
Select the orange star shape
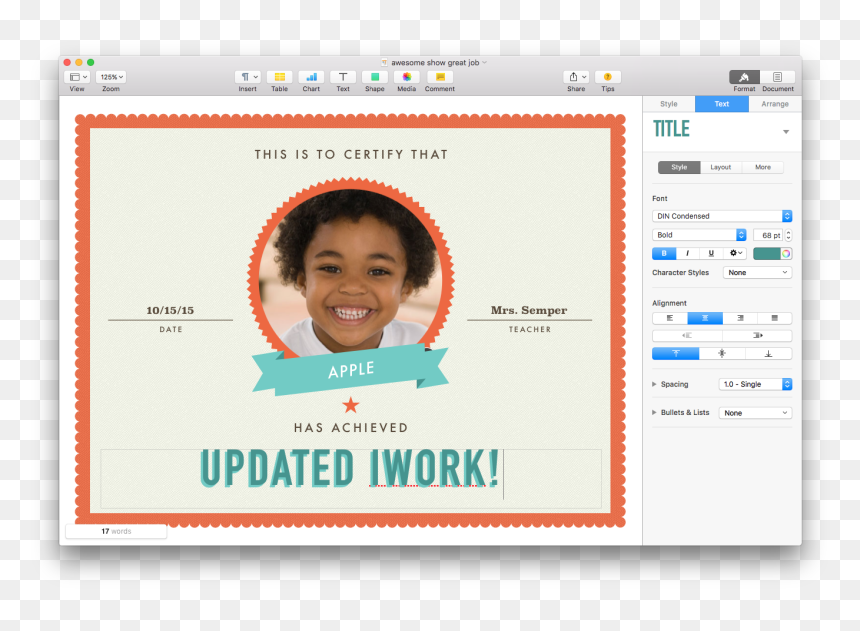tap(350, 405)
